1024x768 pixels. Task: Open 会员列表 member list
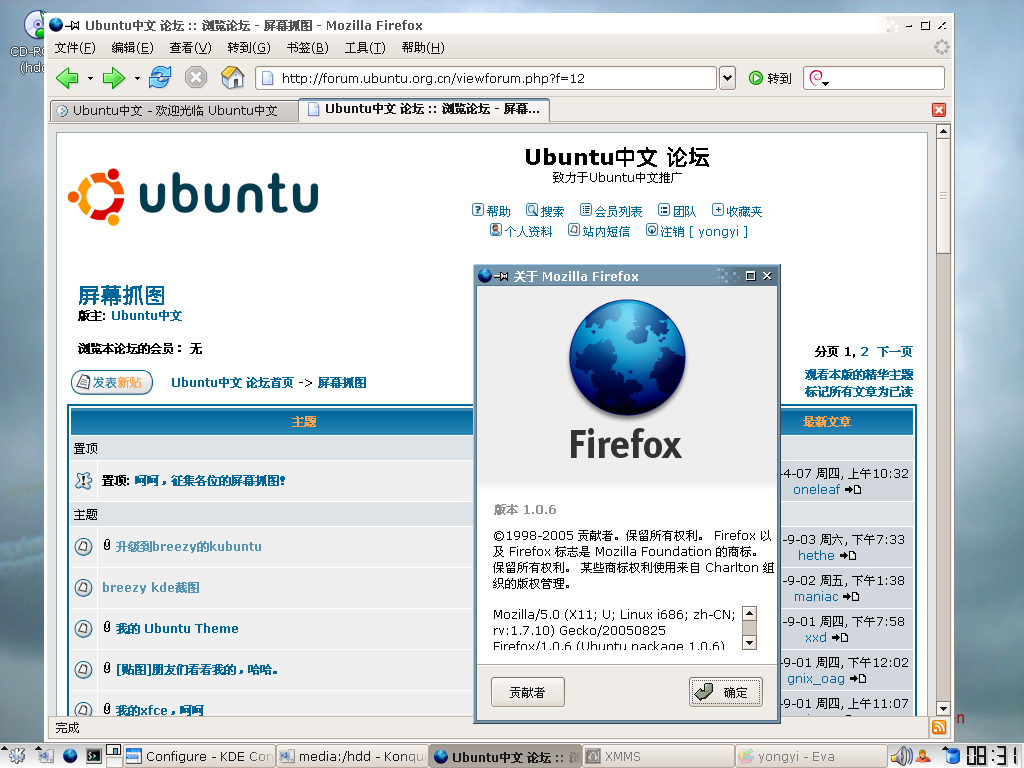click(x=611, y=210)
